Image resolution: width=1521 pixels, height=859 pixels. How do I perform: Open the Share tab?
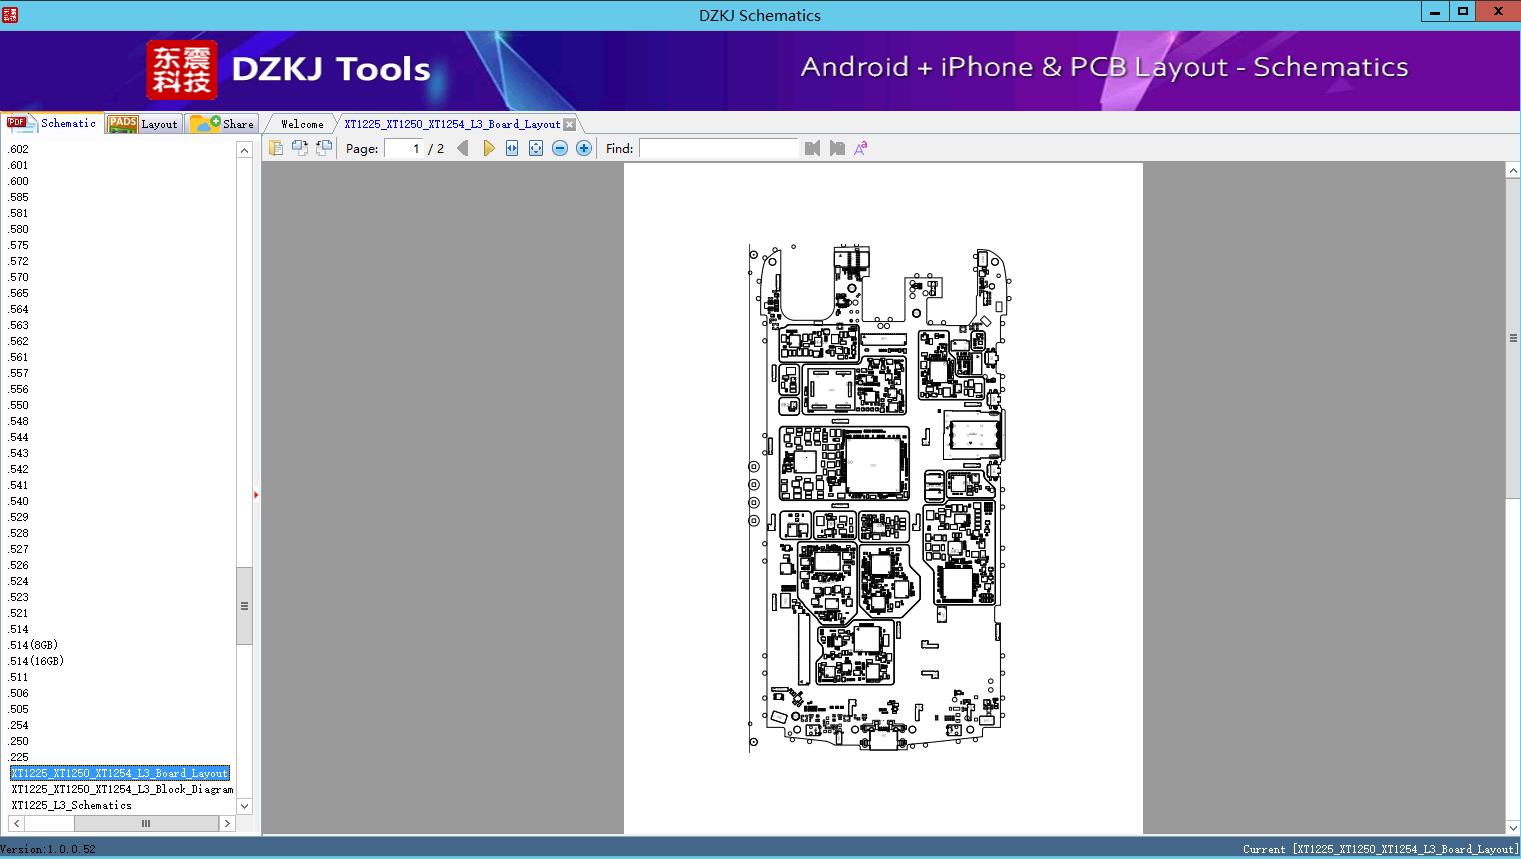223,124
